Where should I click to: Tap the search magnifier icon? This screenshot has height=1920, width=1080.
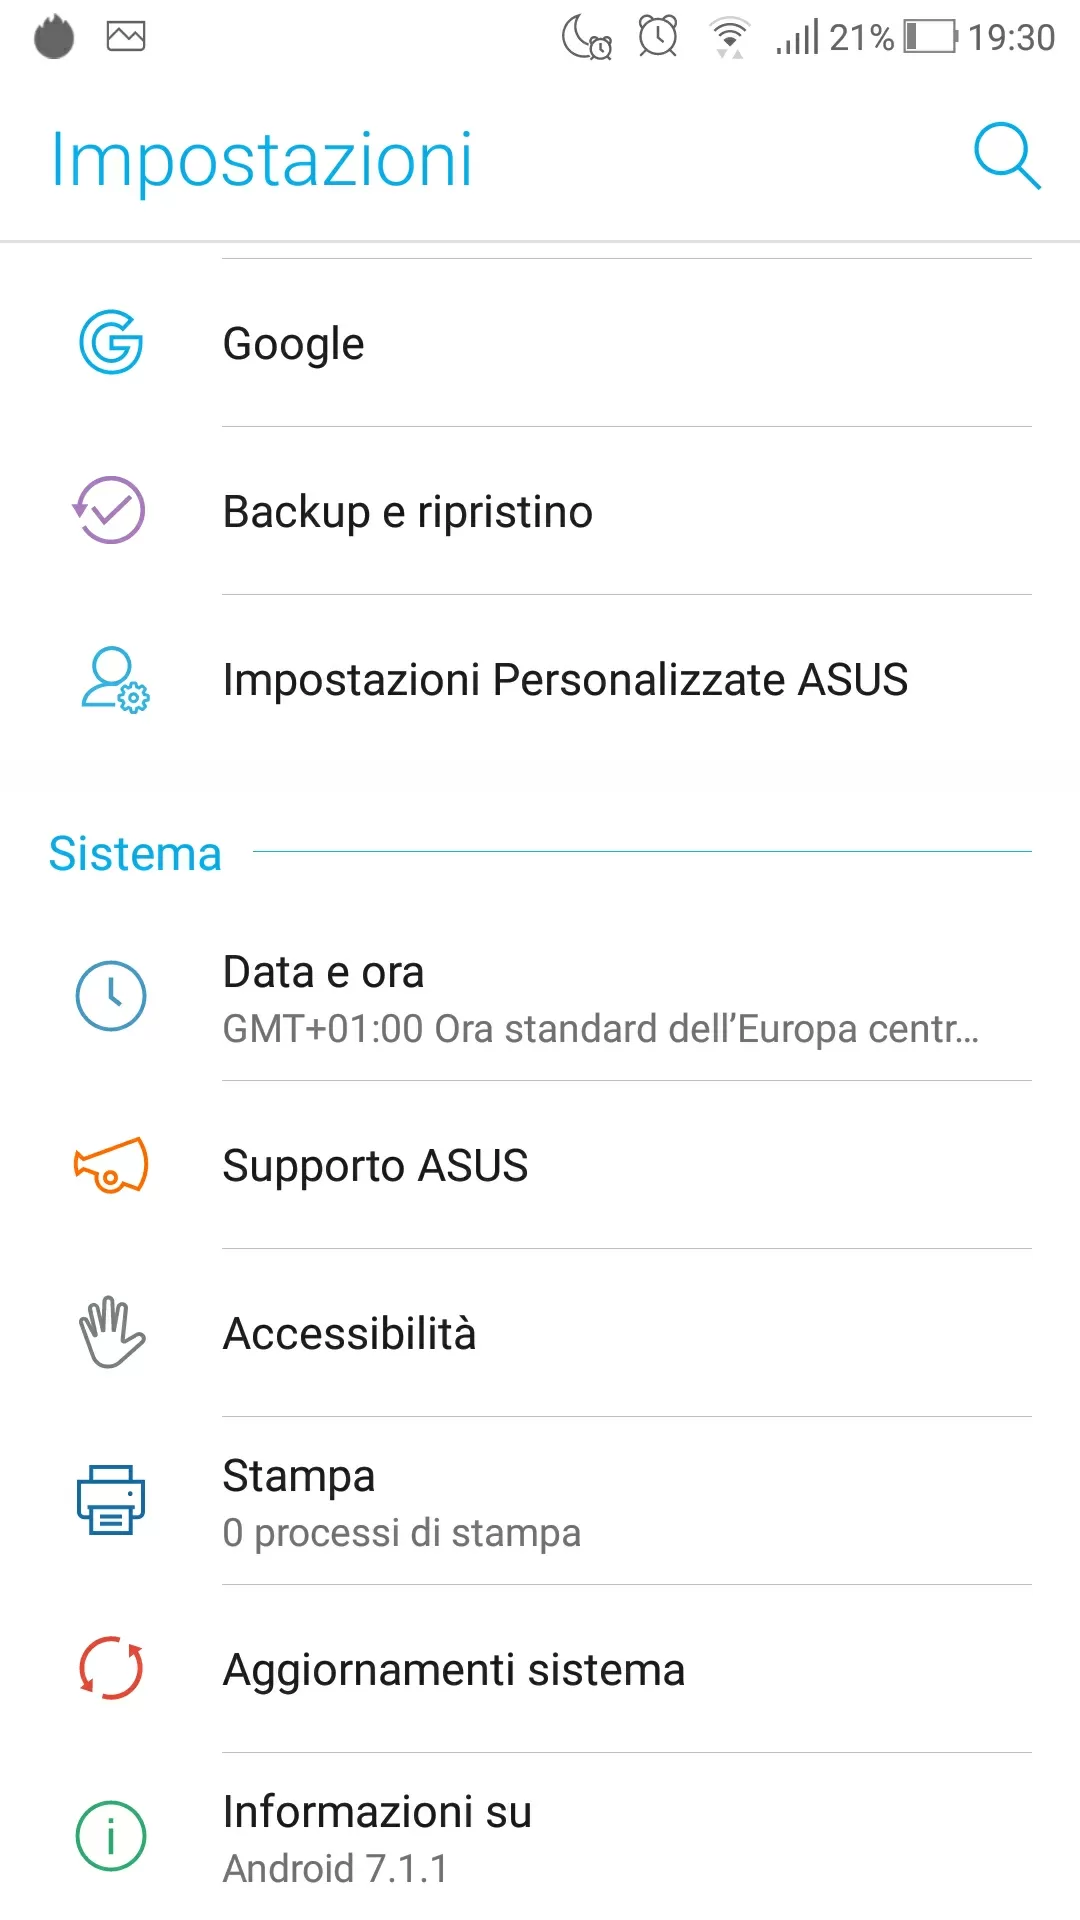coord(1007,157)
